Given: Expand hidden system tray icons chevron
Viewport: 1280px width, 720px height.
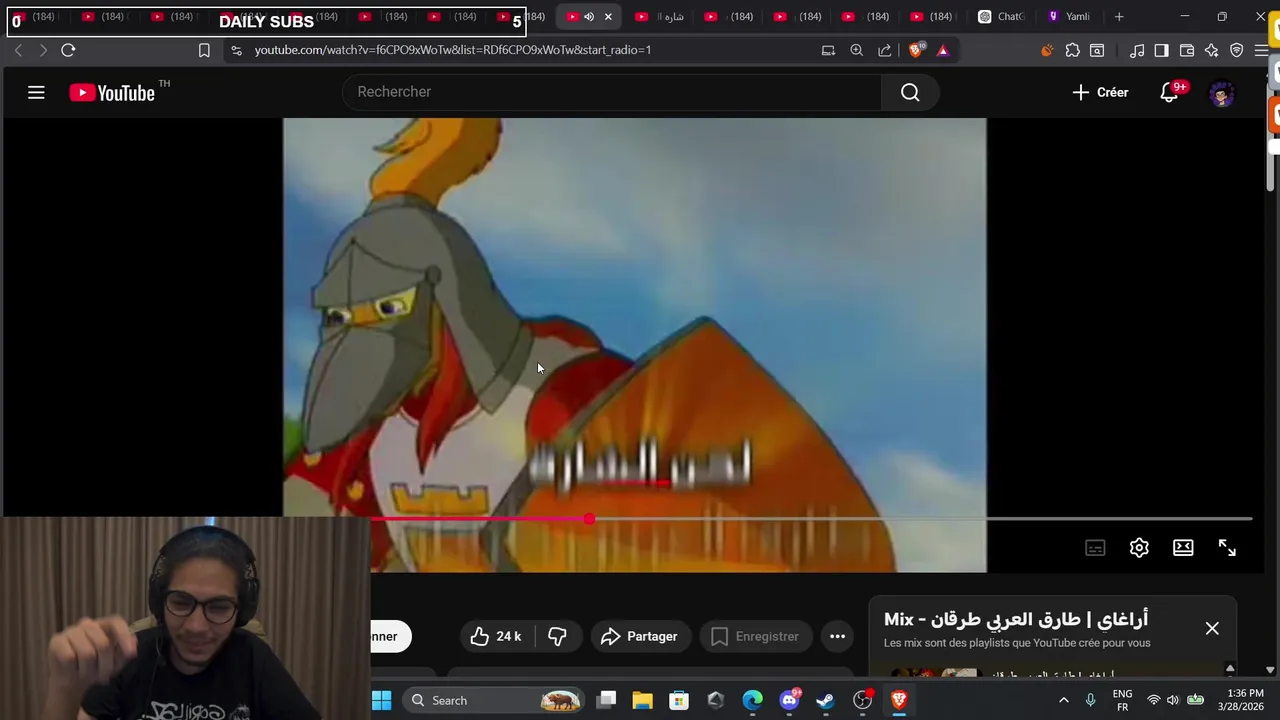Looking at the screenshot, I should point(1064,700).
